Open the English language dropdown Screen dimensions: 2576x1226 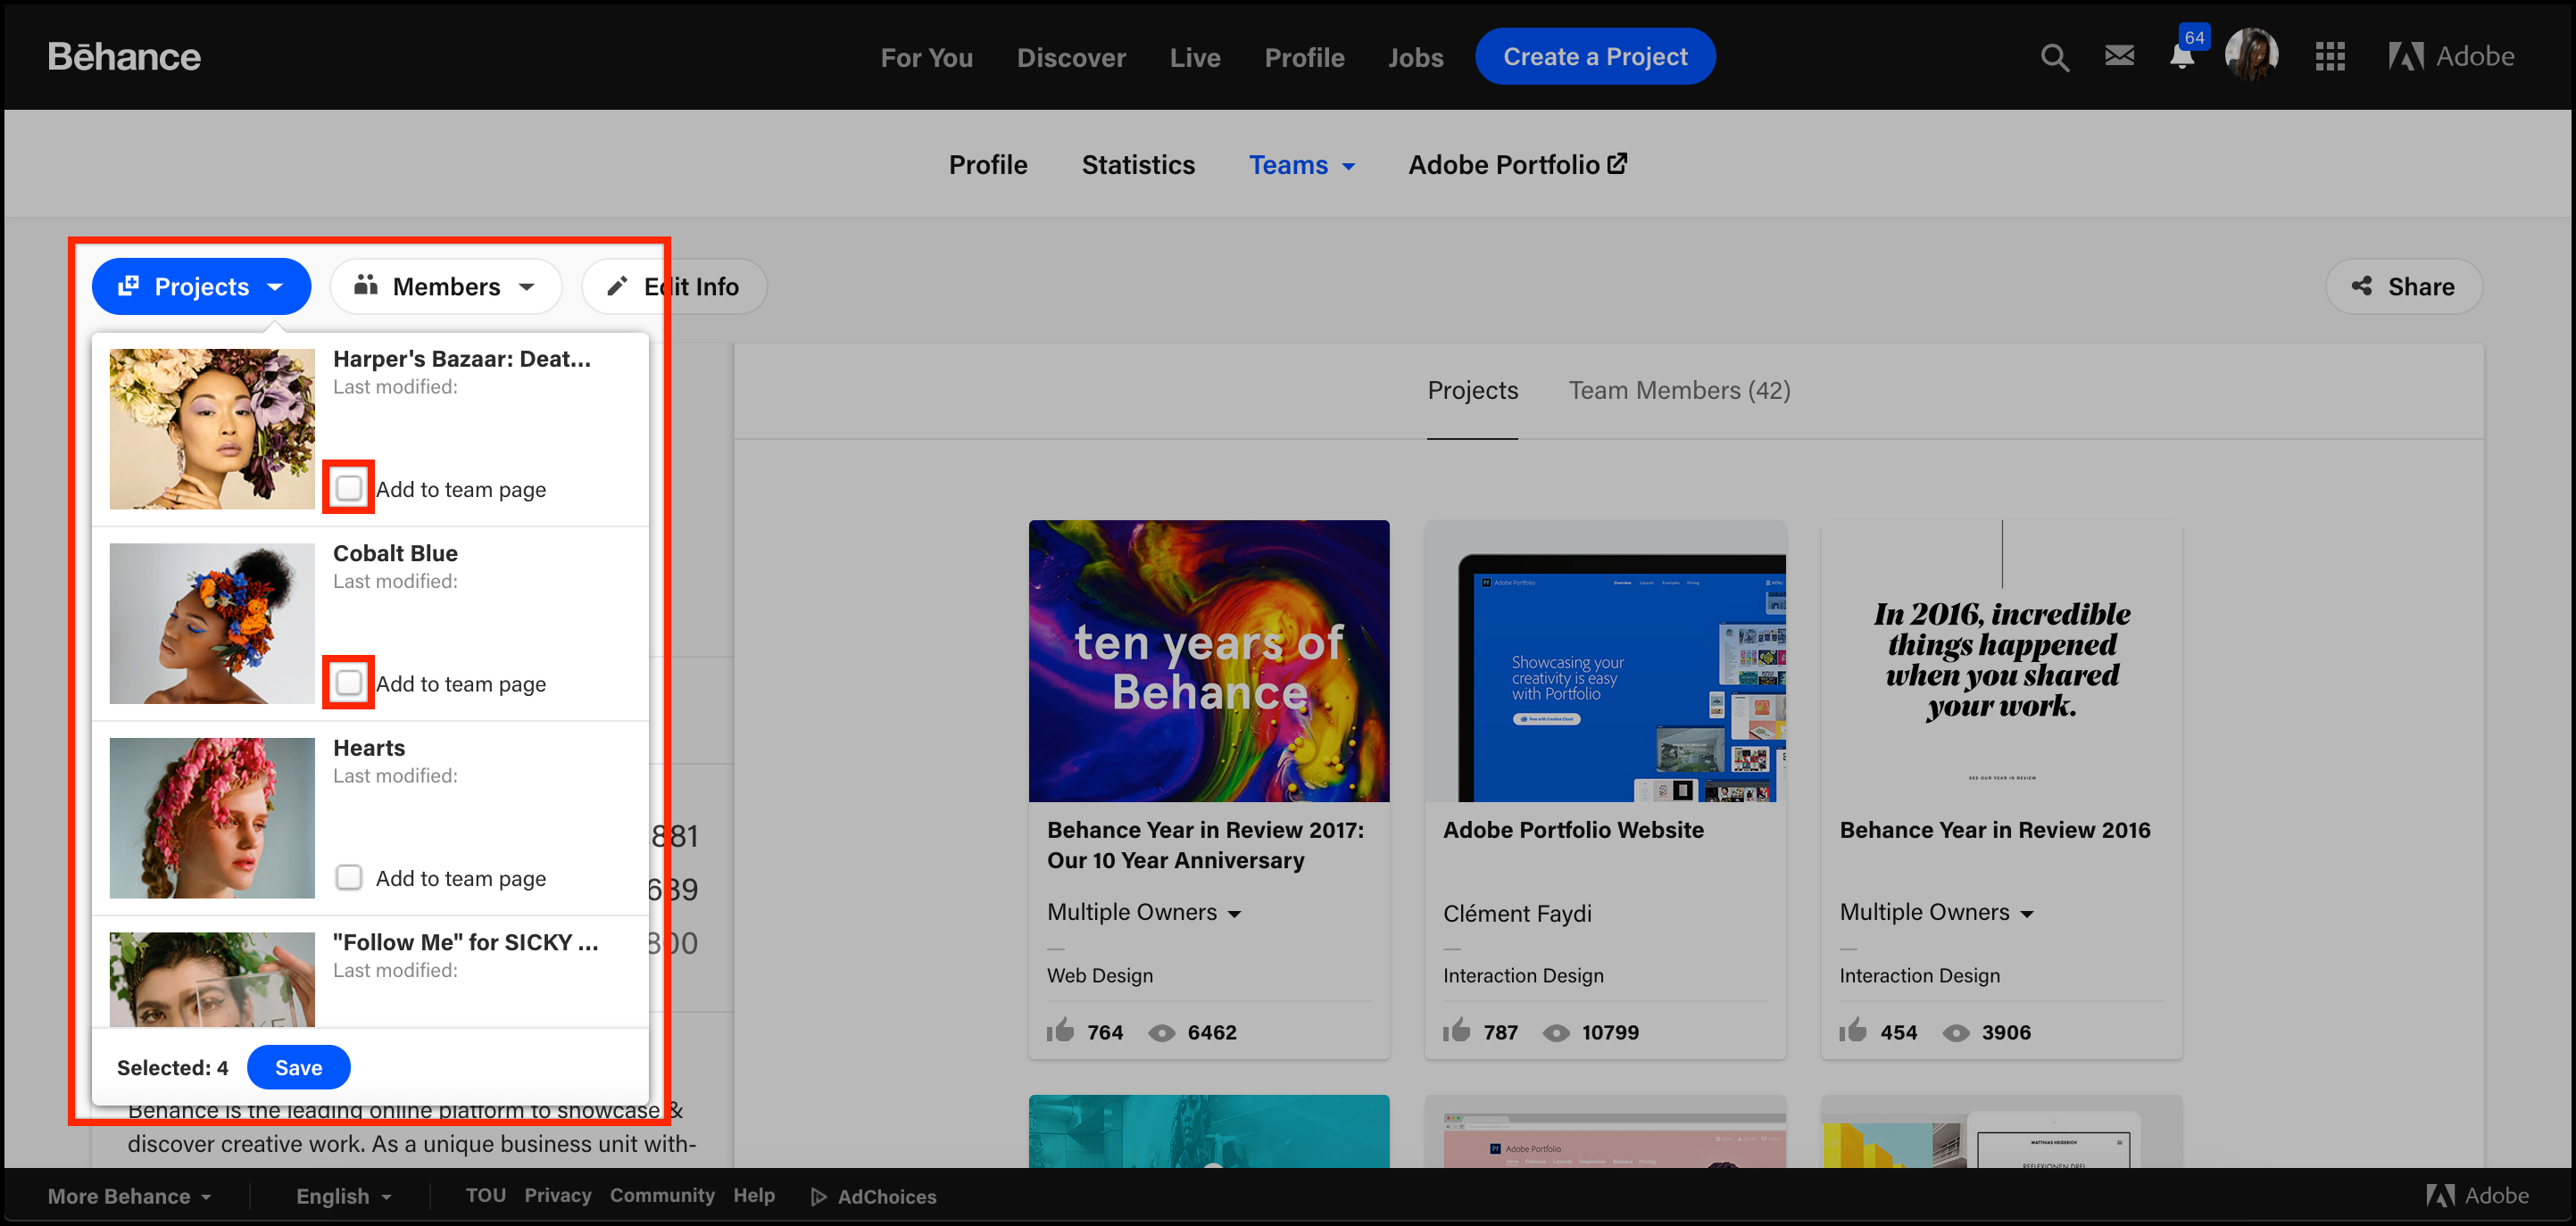coord(343,1196)
